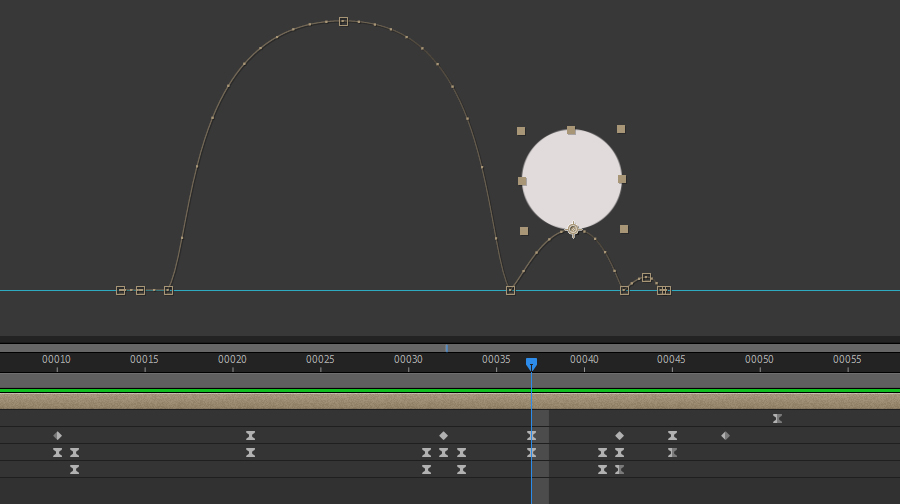
Task: Click the small blue marker above the time ruler
Action: [446, 348]
